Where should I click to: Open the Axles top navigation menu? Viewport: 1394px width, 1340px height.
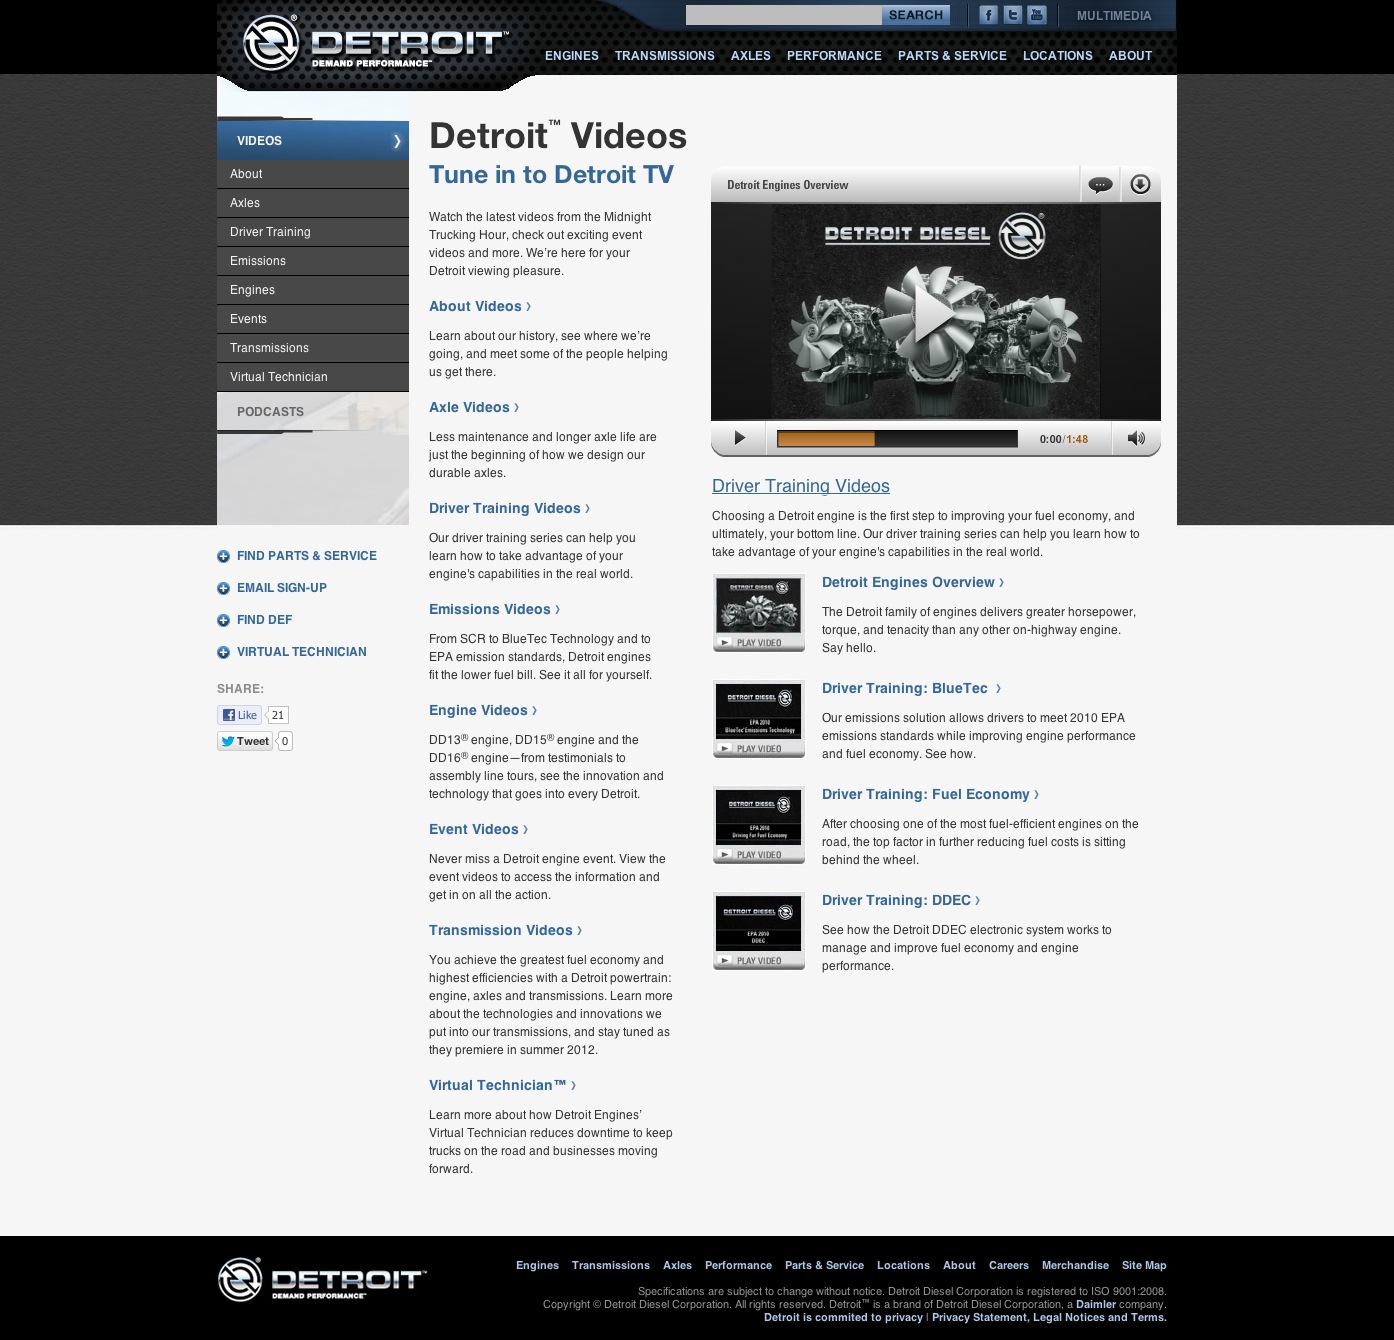[x=751, y=56]
